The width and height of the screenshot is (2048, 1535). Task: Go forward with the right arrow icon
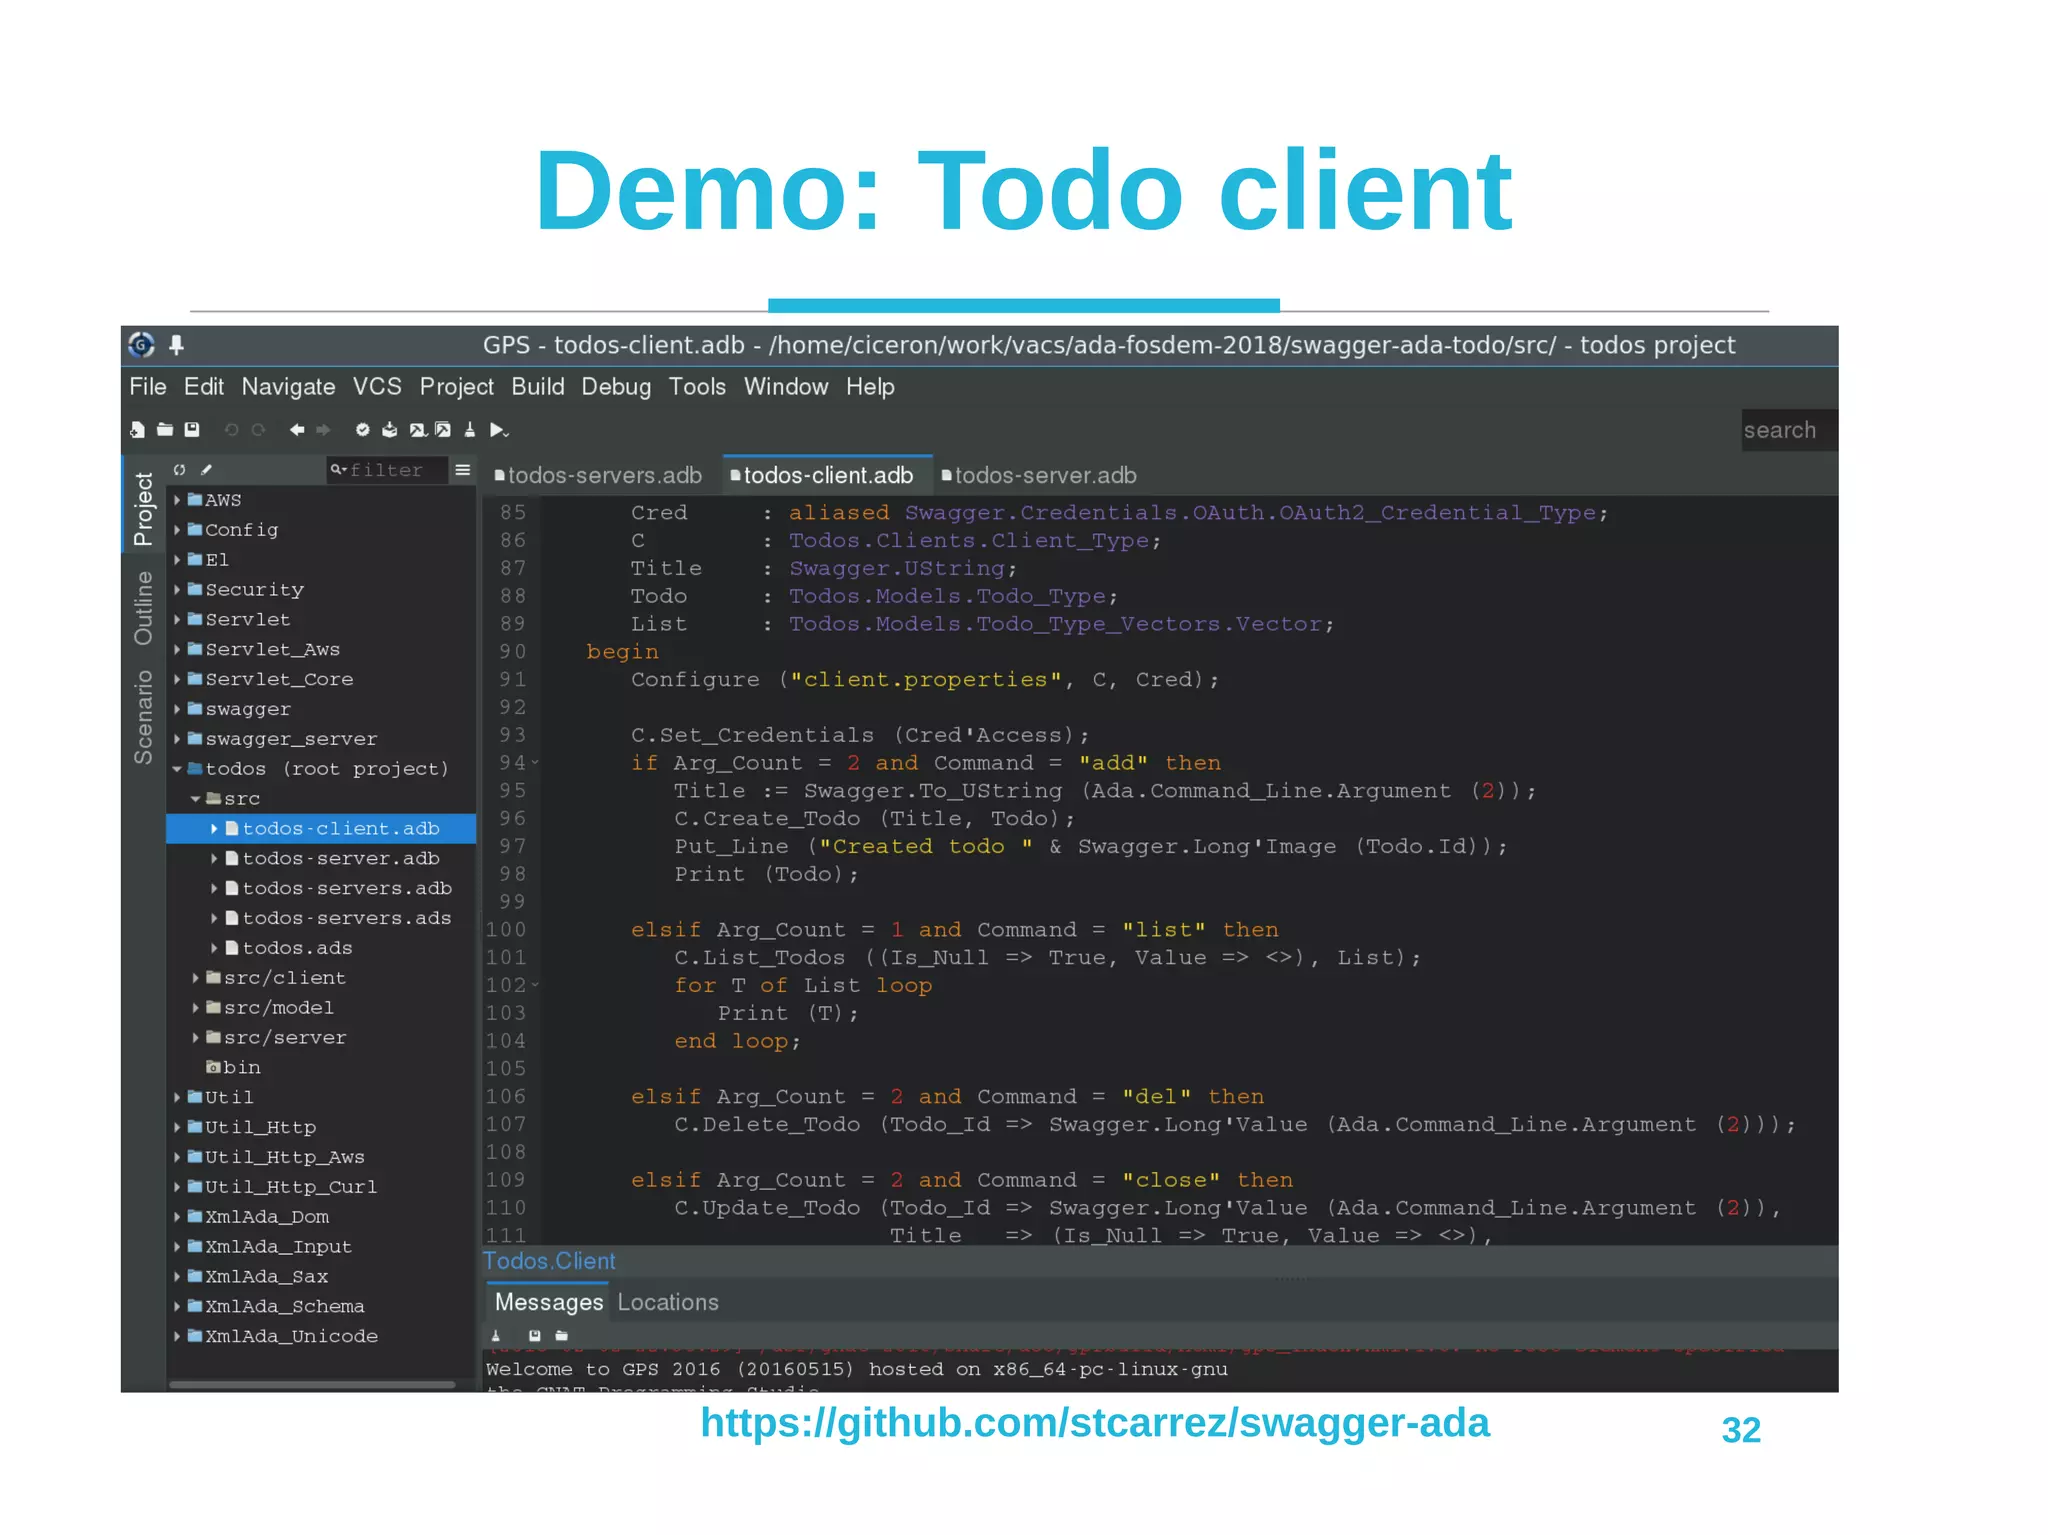323,430
